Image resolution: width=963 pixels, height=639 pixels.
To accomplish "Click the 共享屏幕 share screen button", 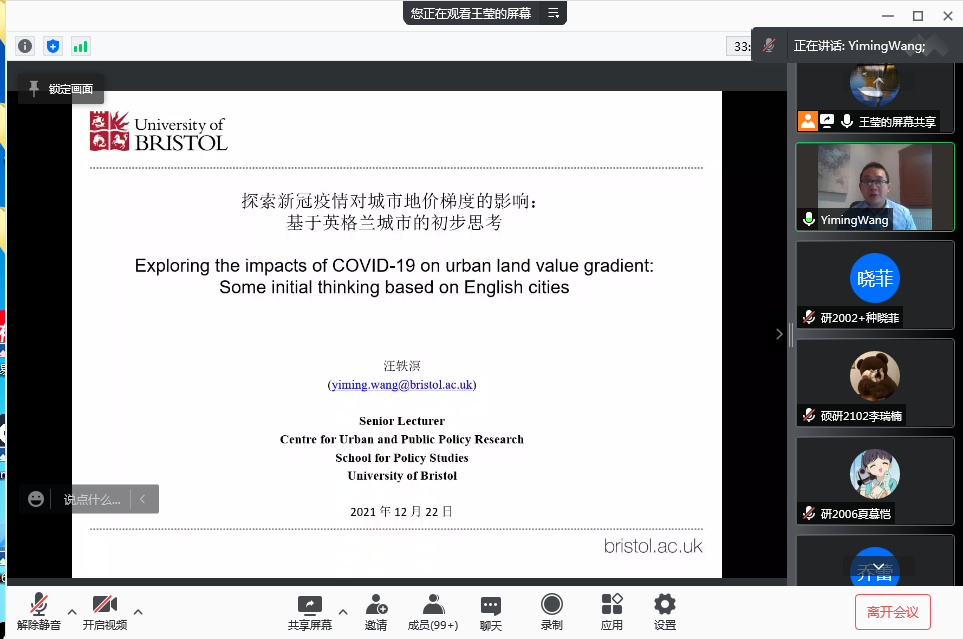I will 311,611.
